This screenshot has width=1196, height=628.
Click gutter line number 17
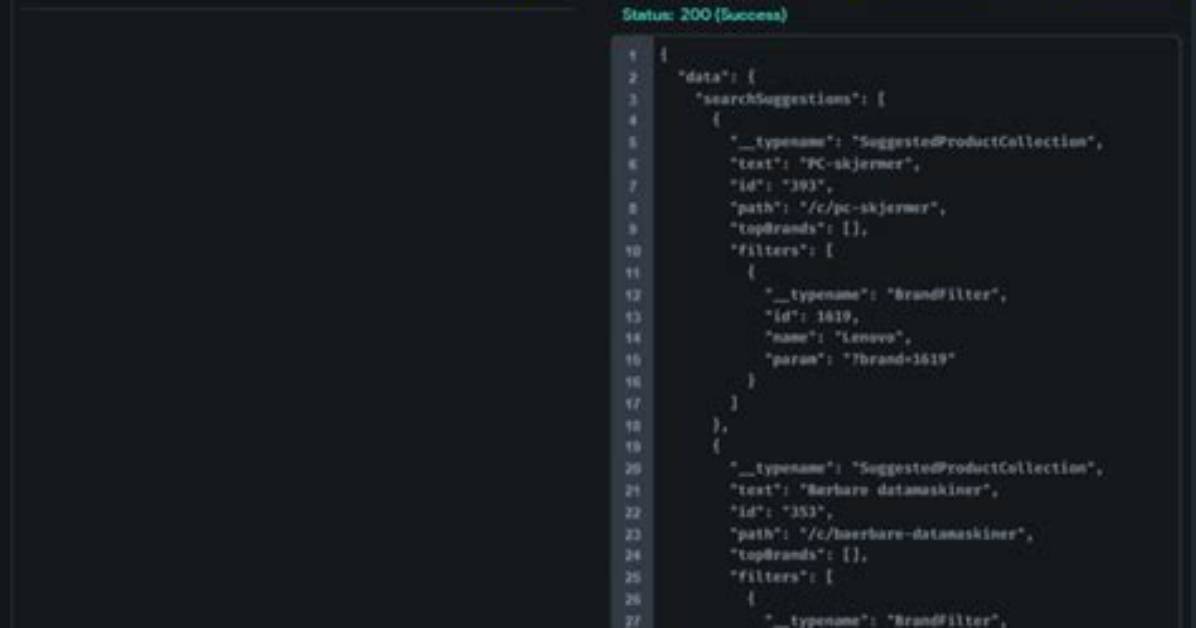[x=632, y=404]
